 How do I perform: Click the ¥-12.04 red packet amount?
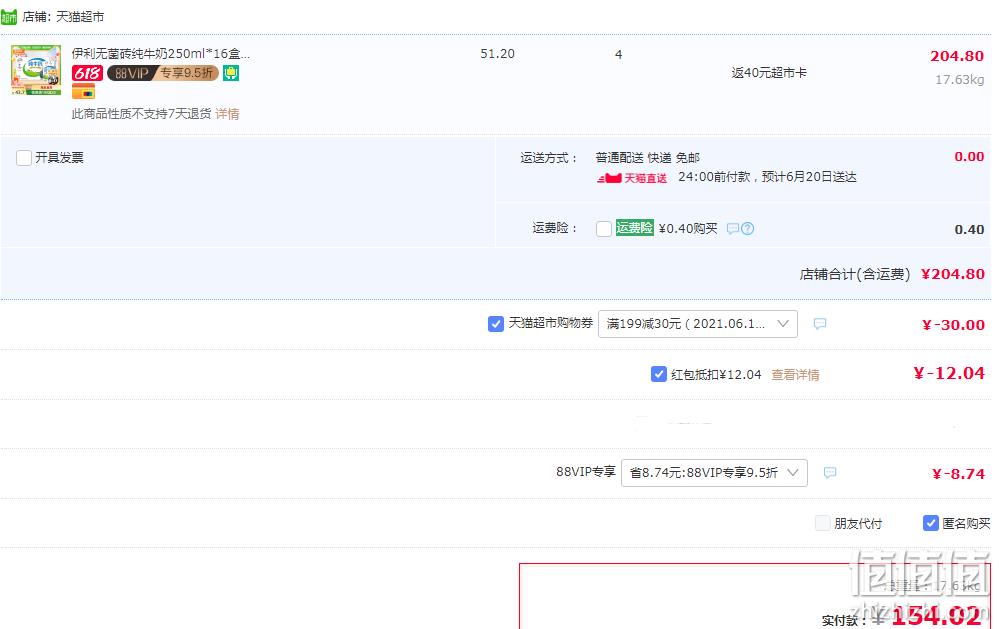tap(949, 373)
